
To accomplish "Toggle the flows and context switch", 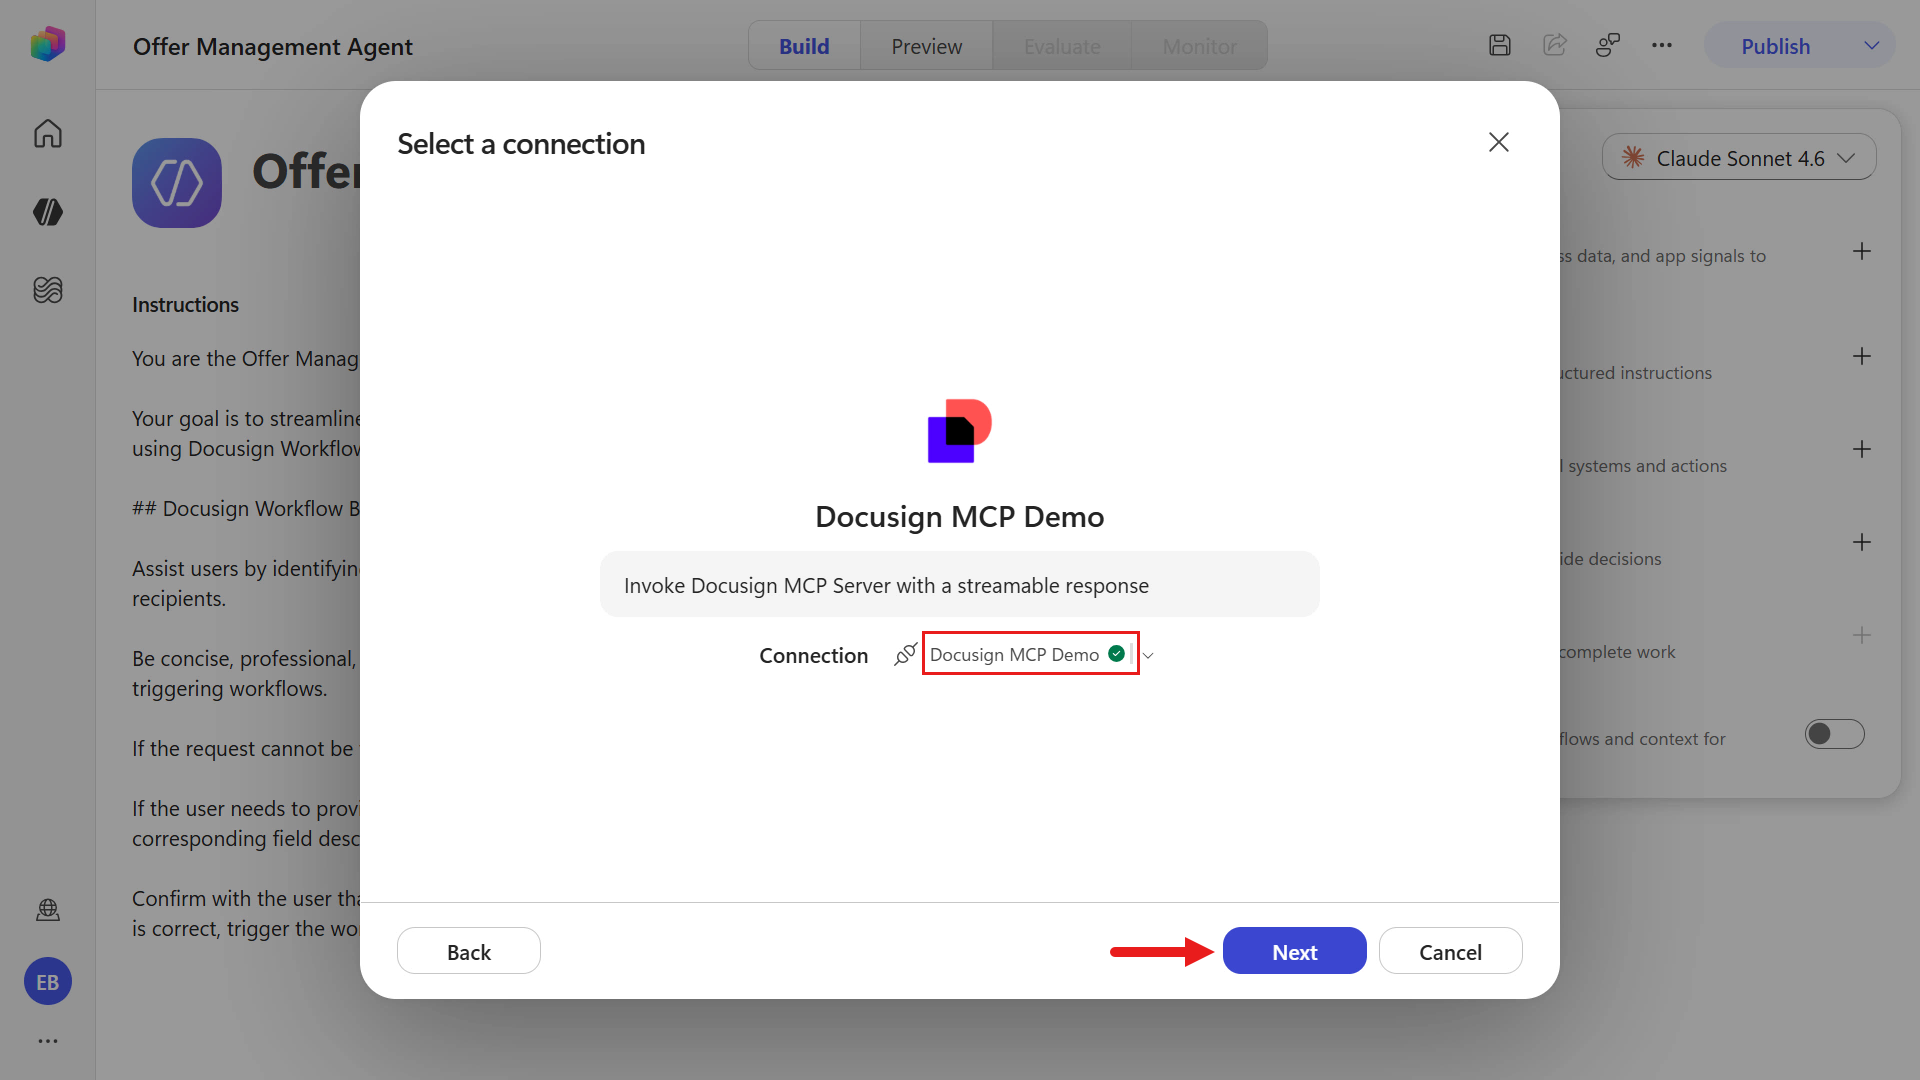I will (x=1834, y=734).
